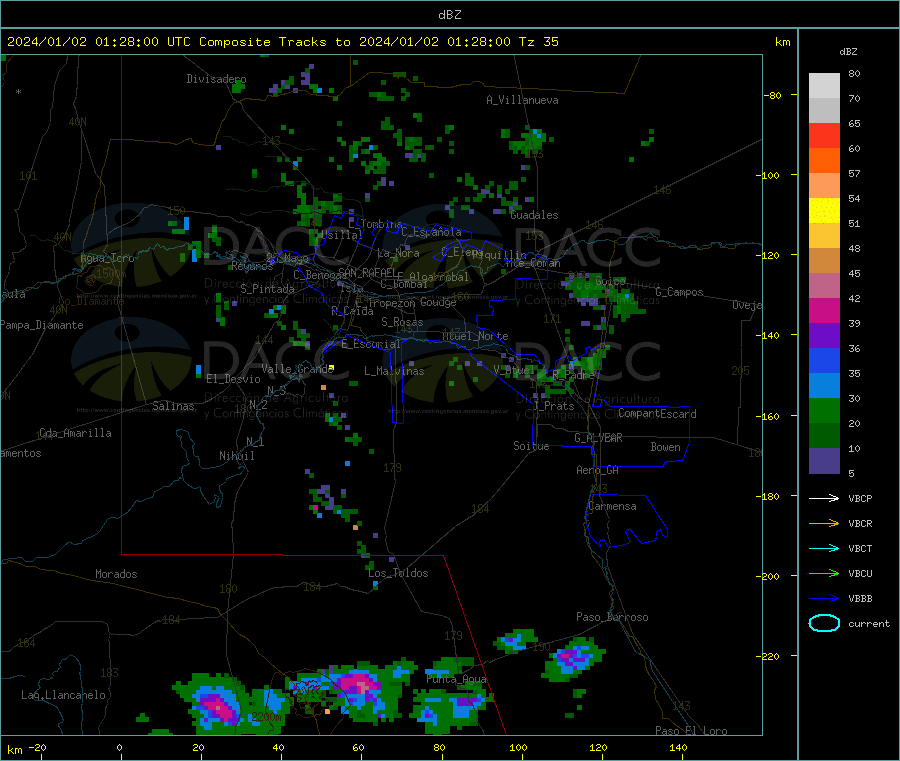This screenshot has width=900, height=761.
Task: Click the Morados map label
Action: click(x=116, y=574)
